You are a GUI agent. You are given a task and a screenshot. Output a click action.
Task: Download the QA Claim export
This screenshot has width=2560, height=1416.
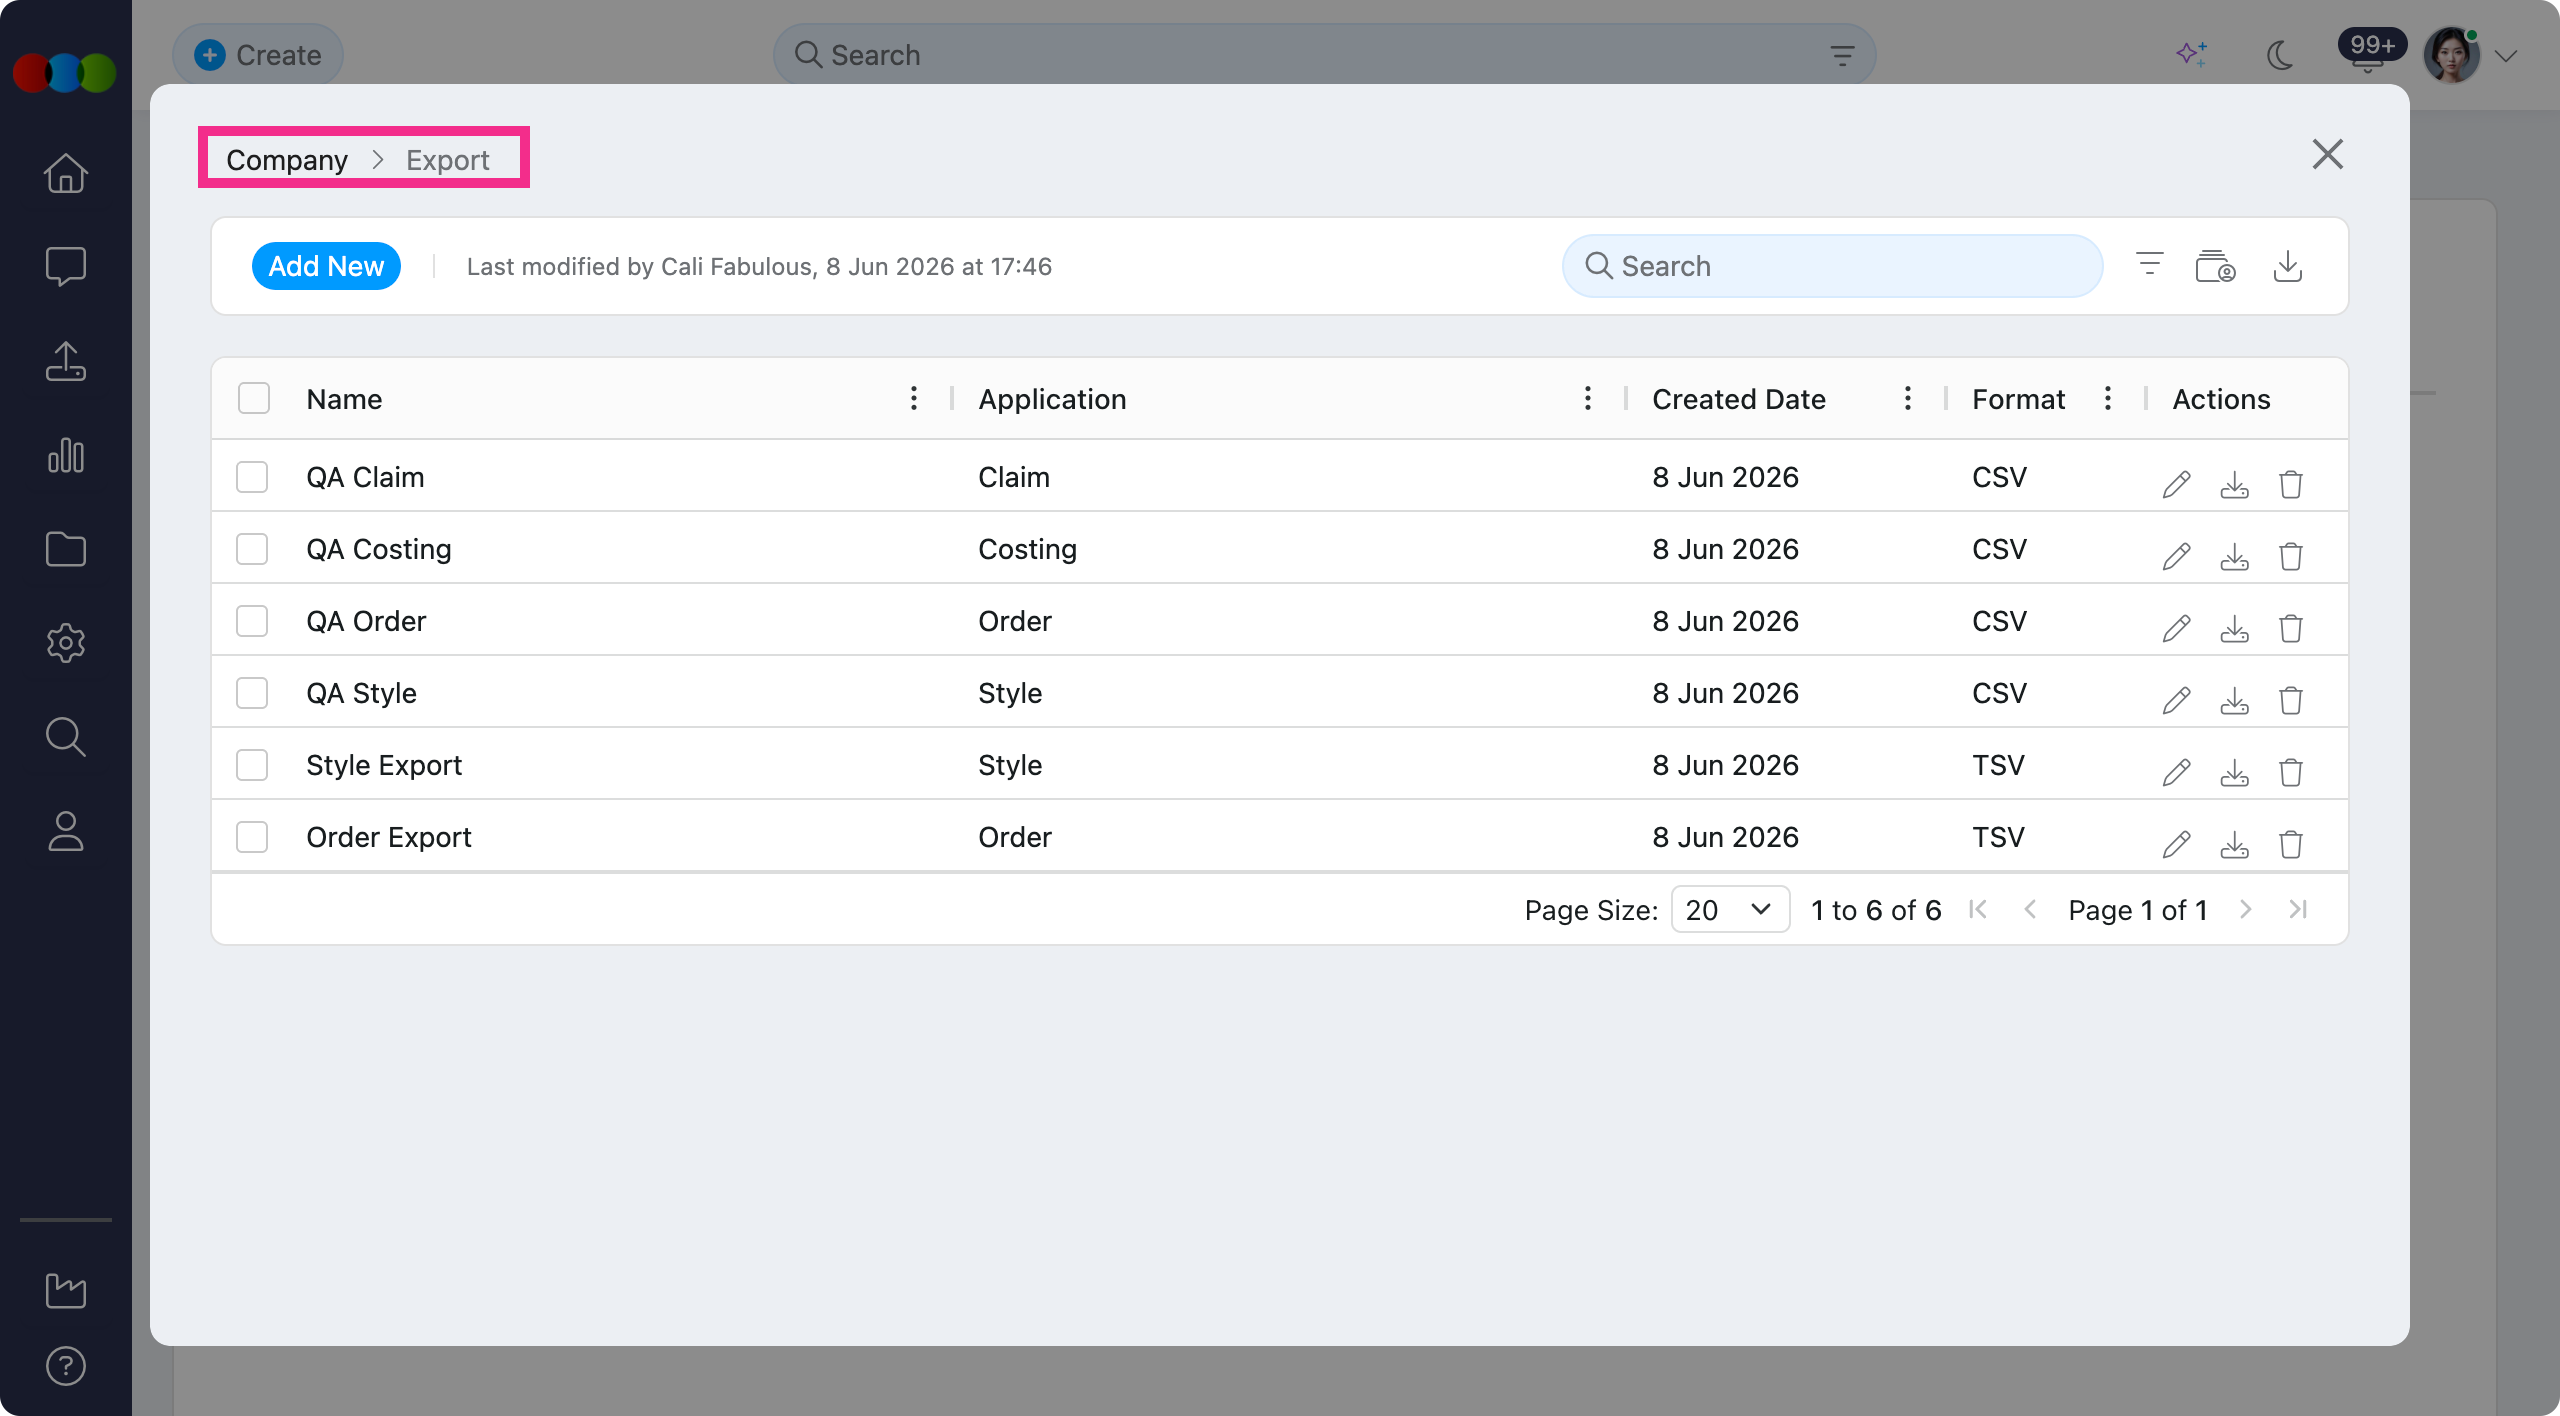pos(2234,485)
